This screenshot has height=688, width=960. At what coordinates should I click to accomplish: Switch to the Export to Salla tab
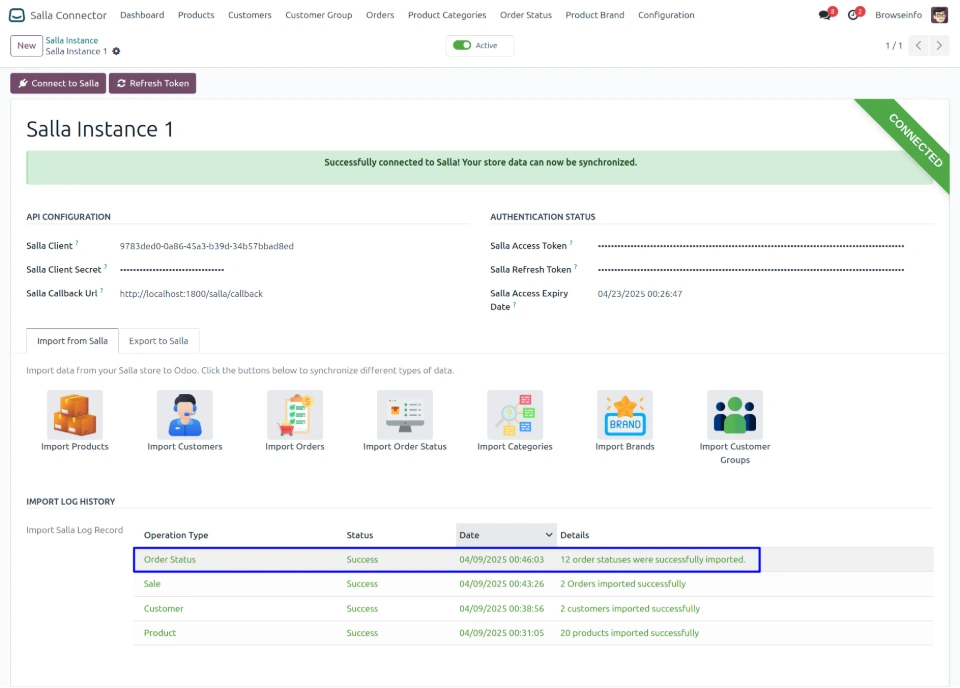tap(159, 341)
